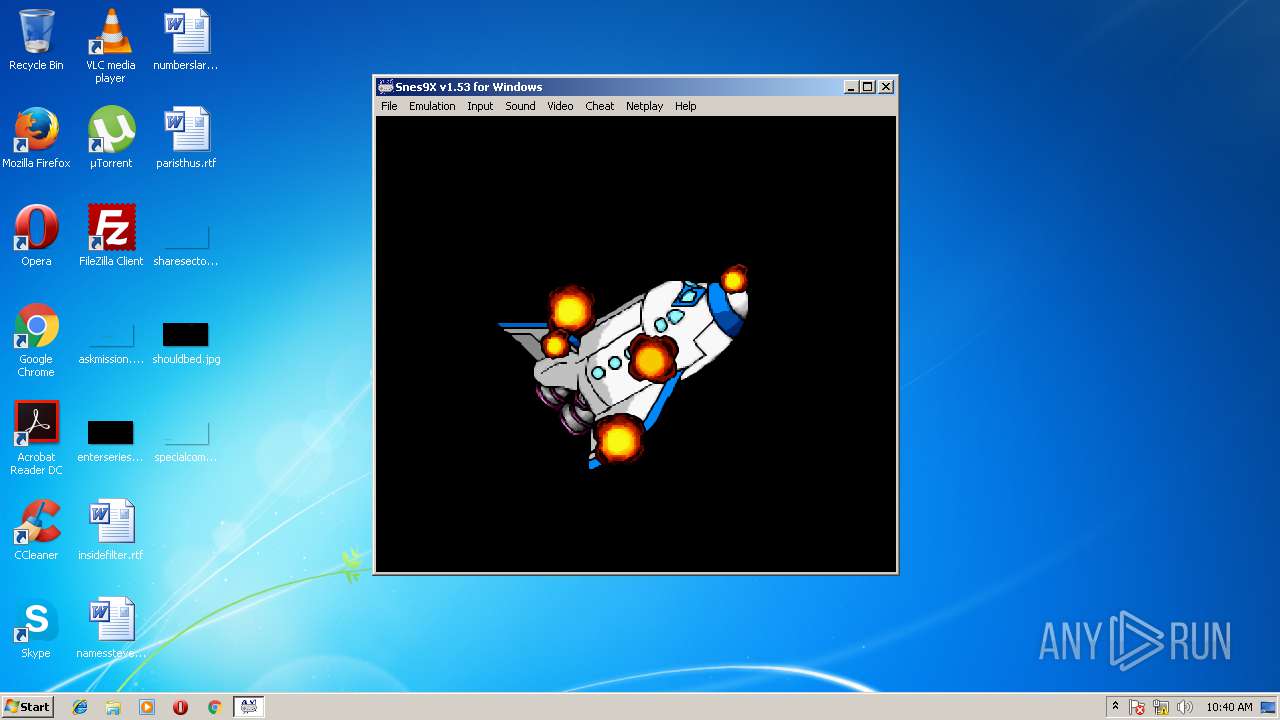The height and width of the screenshot is (720, 1280).
Task: Select the insidefilter.rtf document icon
Action: pyautogui.click(x=110, y=530)
